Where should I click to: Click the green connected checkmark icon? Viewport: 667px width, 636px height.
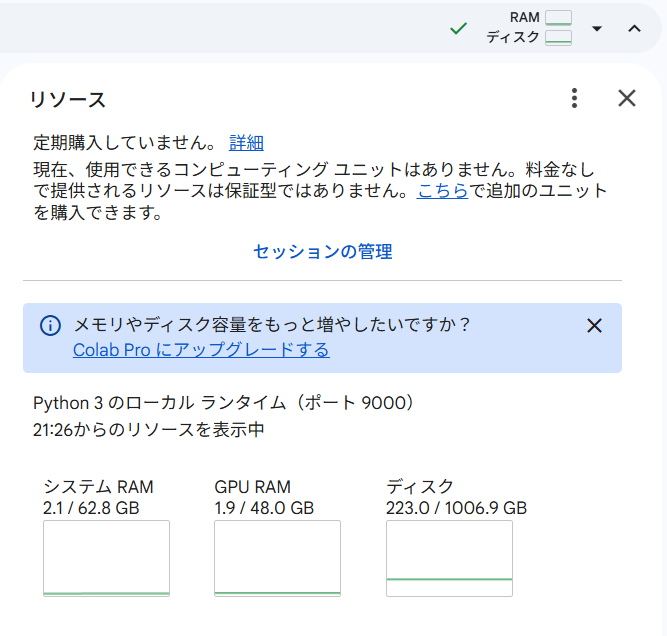[x=459, y=29]
